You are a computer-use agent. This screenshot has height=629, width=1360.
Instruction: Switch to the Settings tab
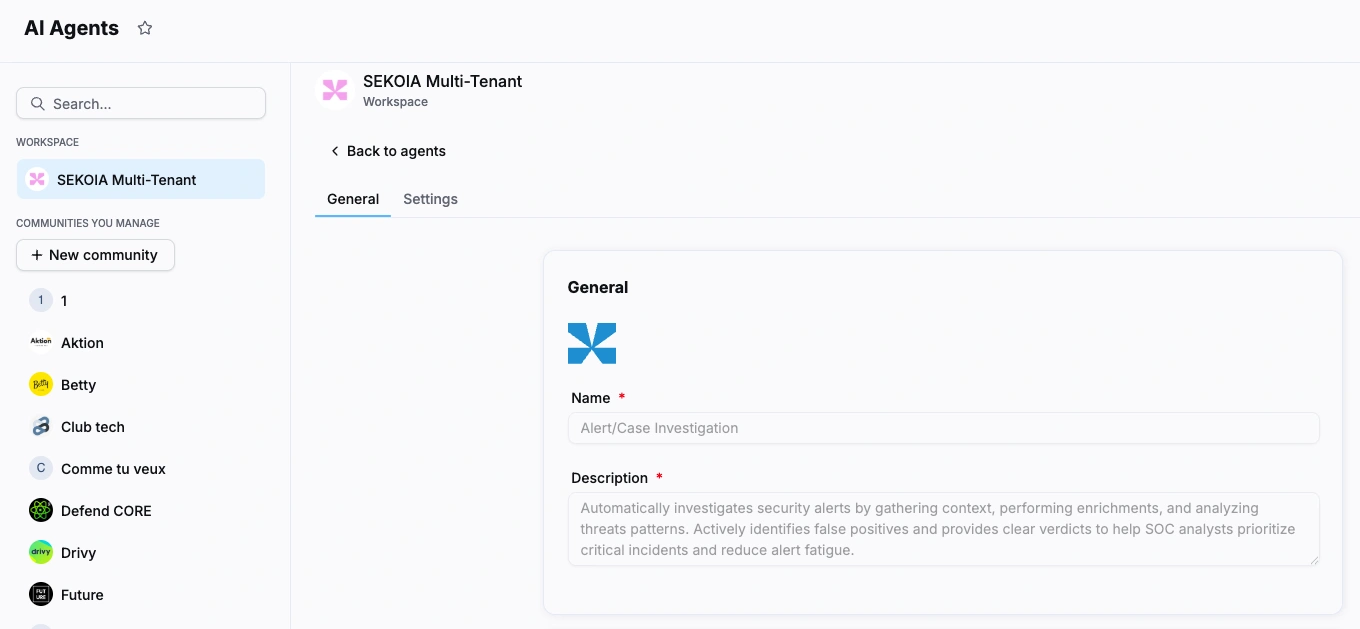[430, 199]
